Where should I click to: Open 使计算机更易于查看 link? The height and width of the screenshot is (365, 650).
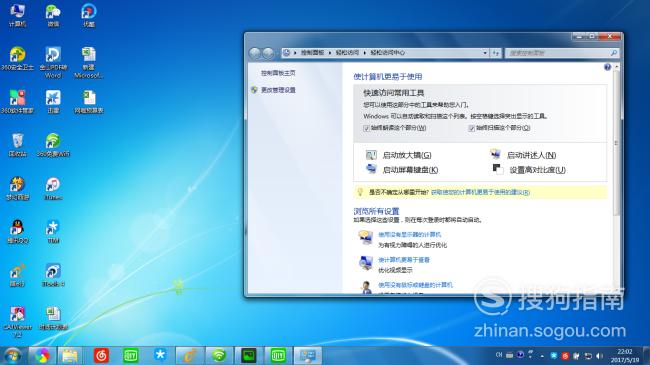pos(404,260)
